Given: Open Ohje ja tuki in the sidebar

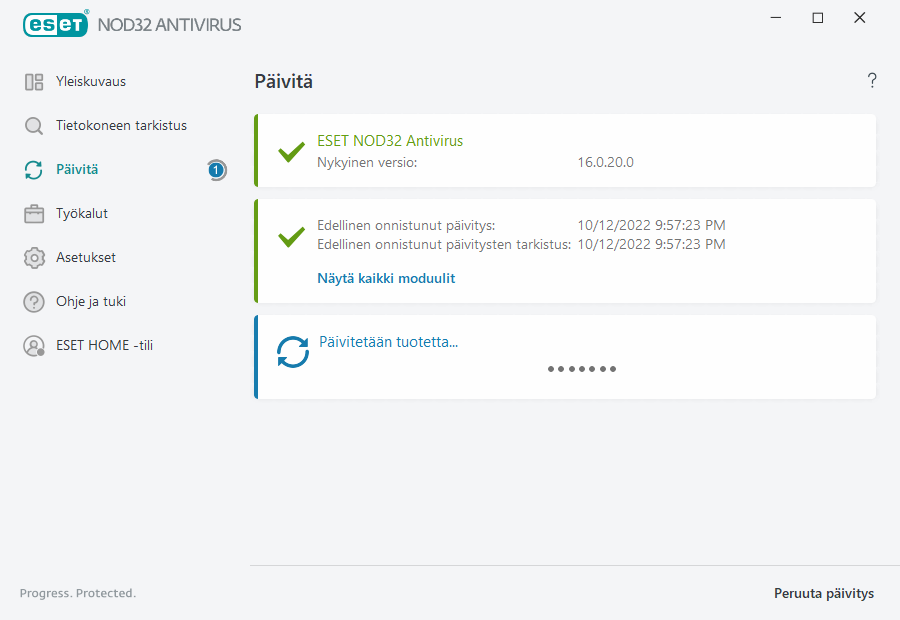Looking at the screenshot, I should coord(90,302).
